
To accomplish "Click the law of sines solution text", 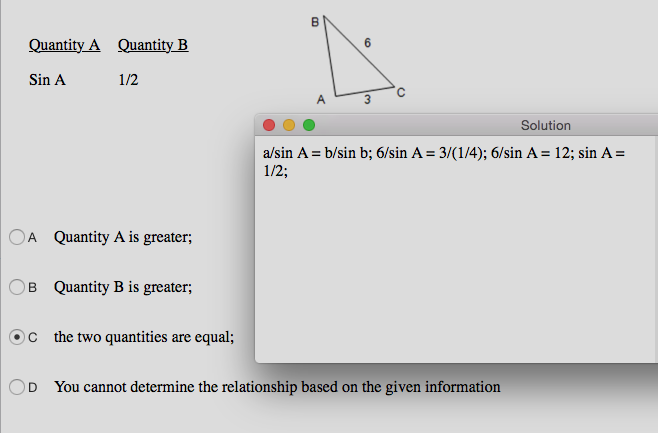I will [442, 162].
